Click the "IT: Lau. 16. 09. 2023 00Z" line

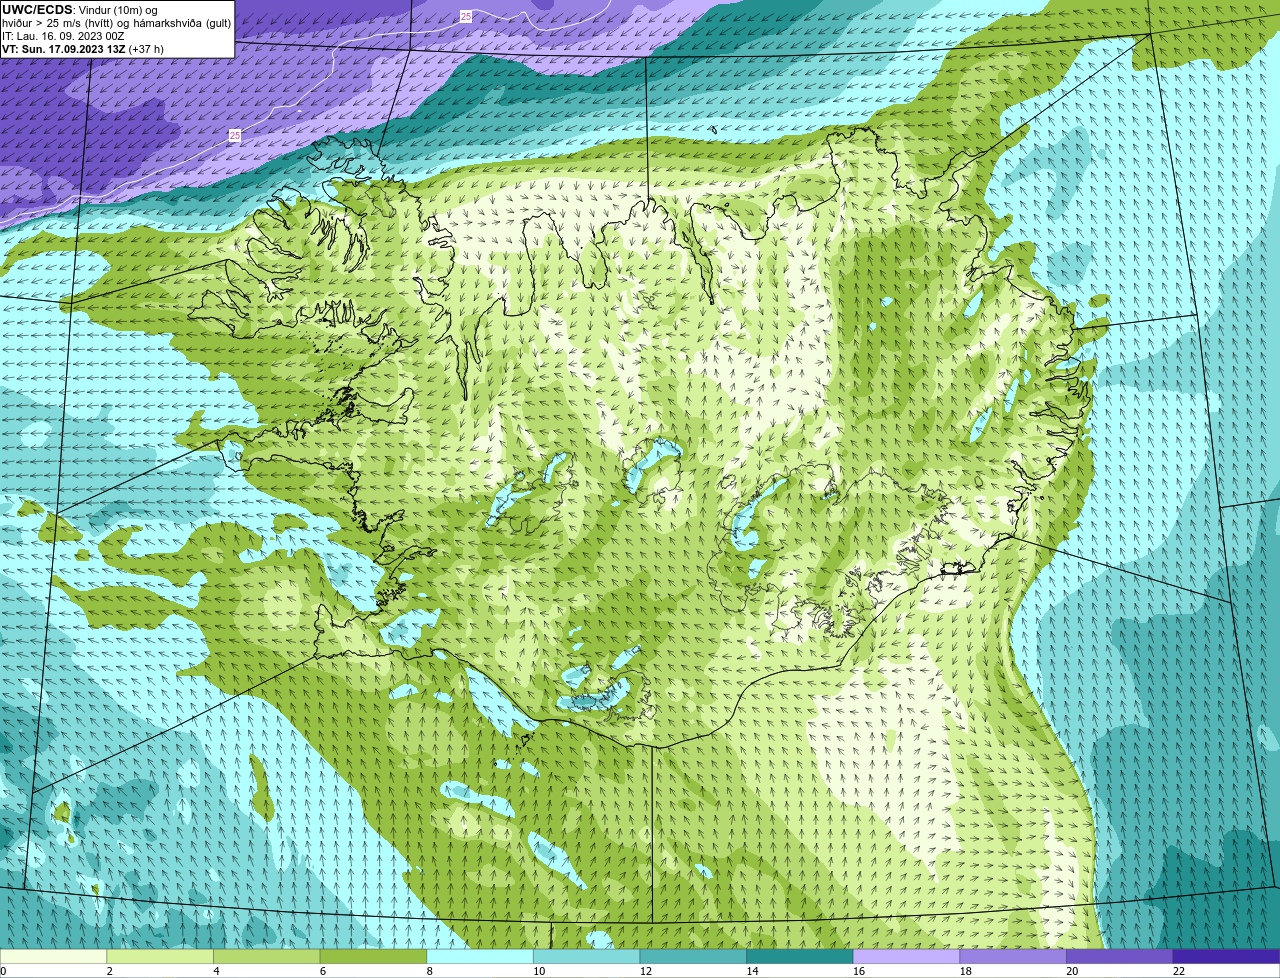point(64,36)
